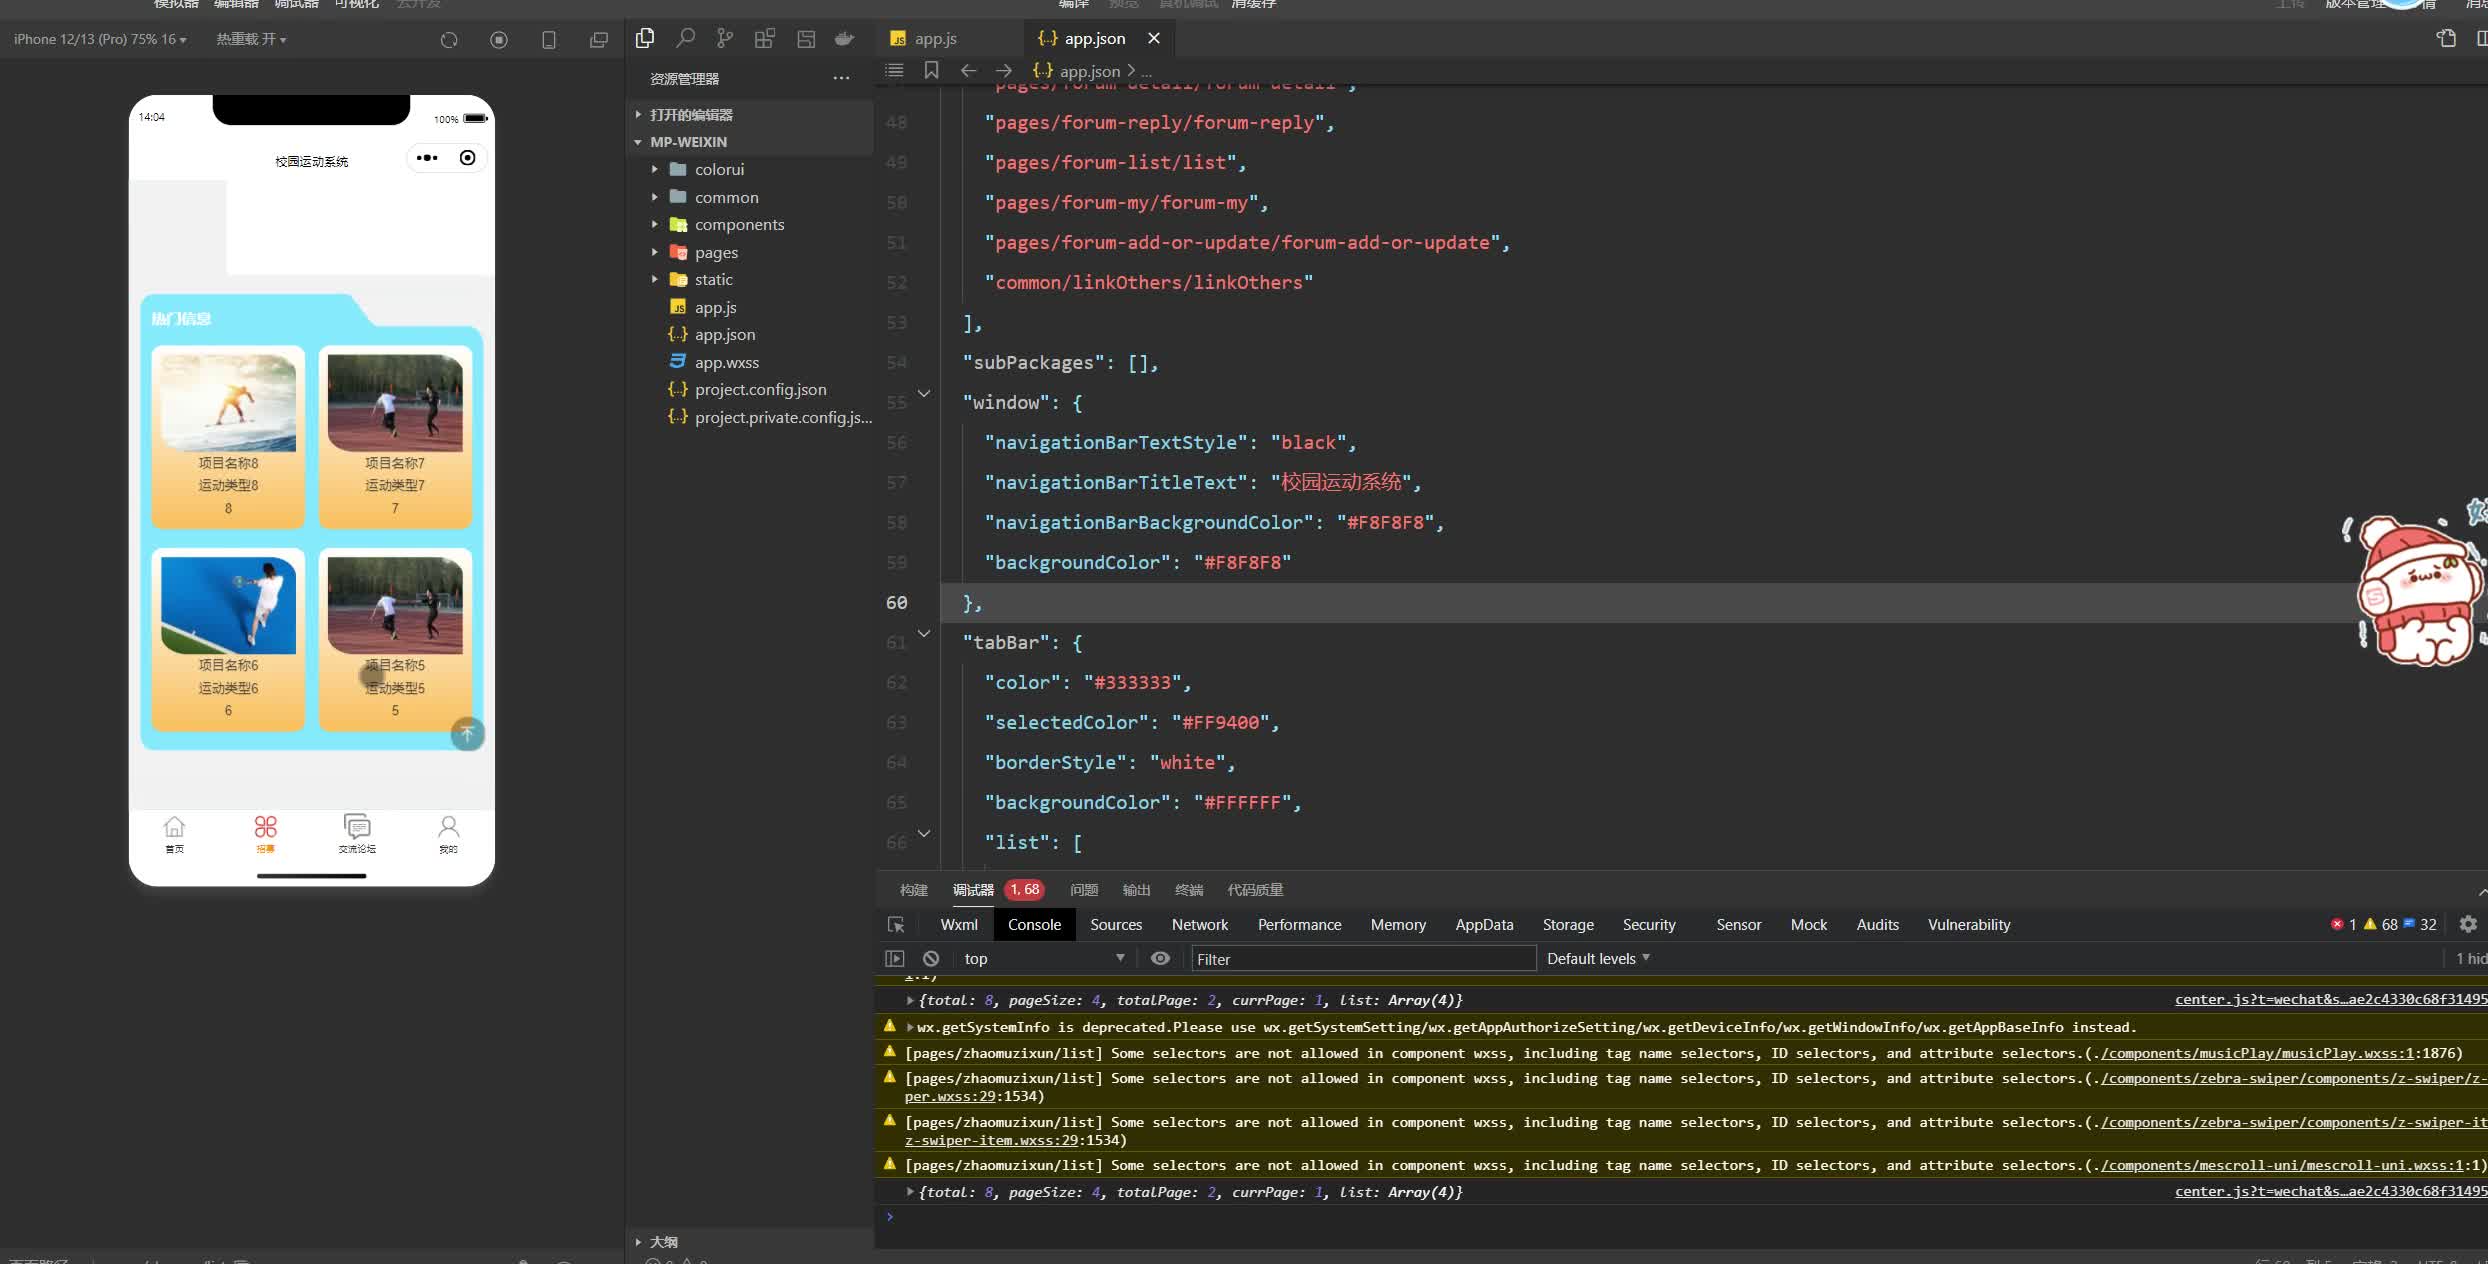This screenshot has width=2488, height=1264.
Task: Toggle the hot reload 热重载 option
Action: [x=251, y=39]
